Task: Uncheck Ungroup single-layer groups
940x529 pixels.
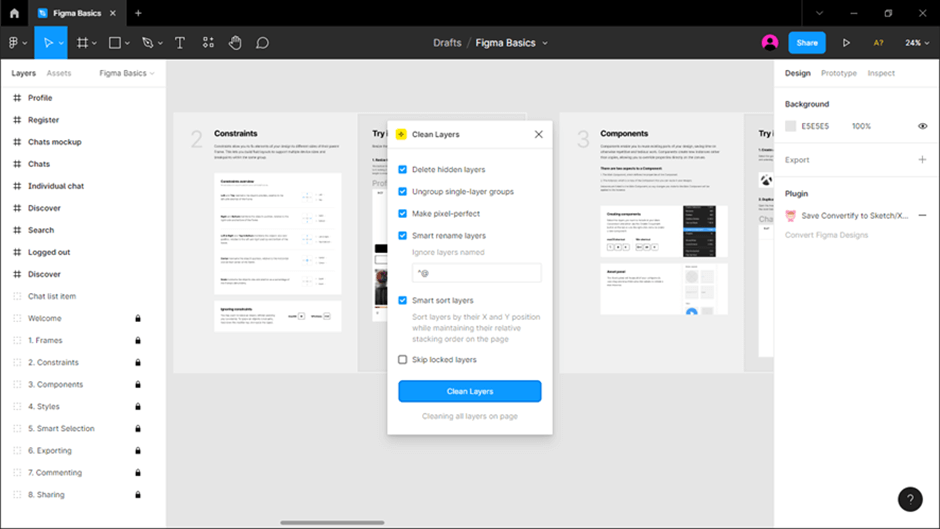Action: pyautogui.click(x=402, y=192)
